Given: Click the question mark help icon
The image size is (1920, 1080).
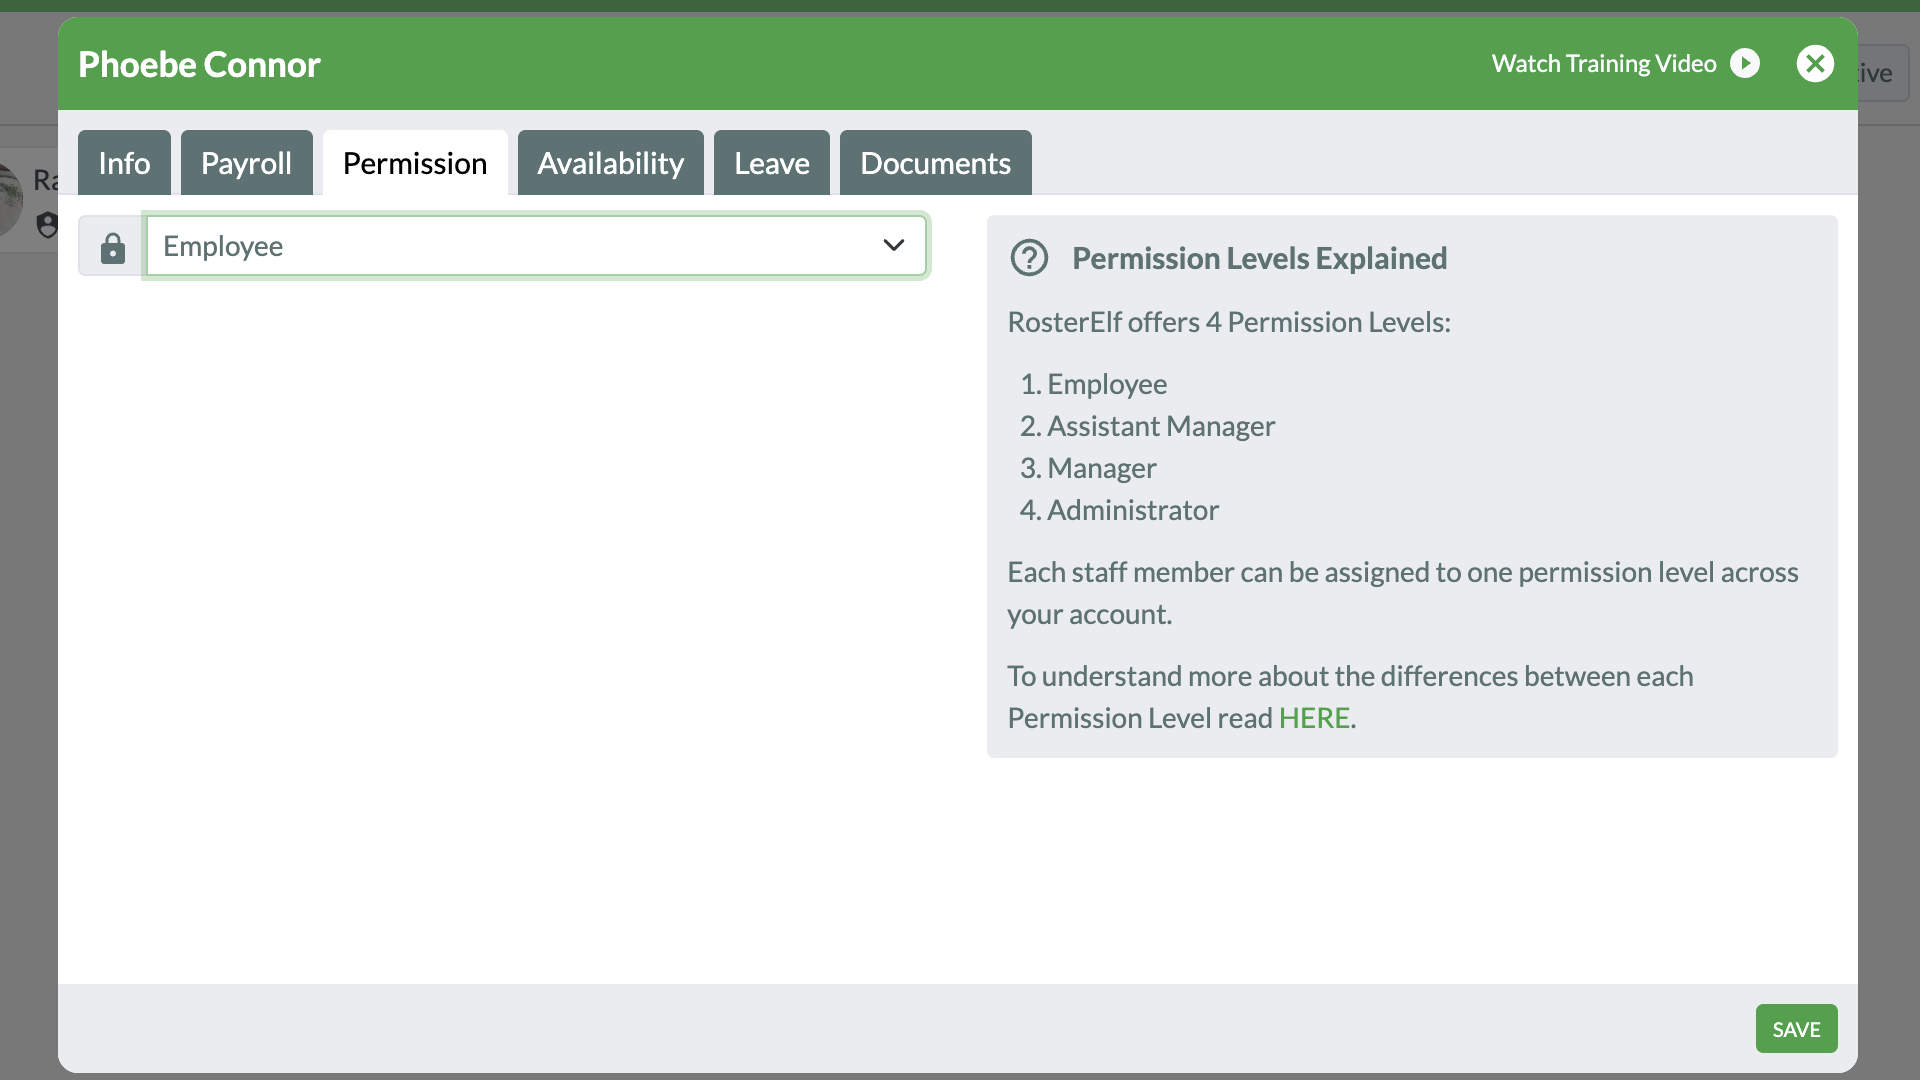Looking at the screenshot, I should (1029, 258).
